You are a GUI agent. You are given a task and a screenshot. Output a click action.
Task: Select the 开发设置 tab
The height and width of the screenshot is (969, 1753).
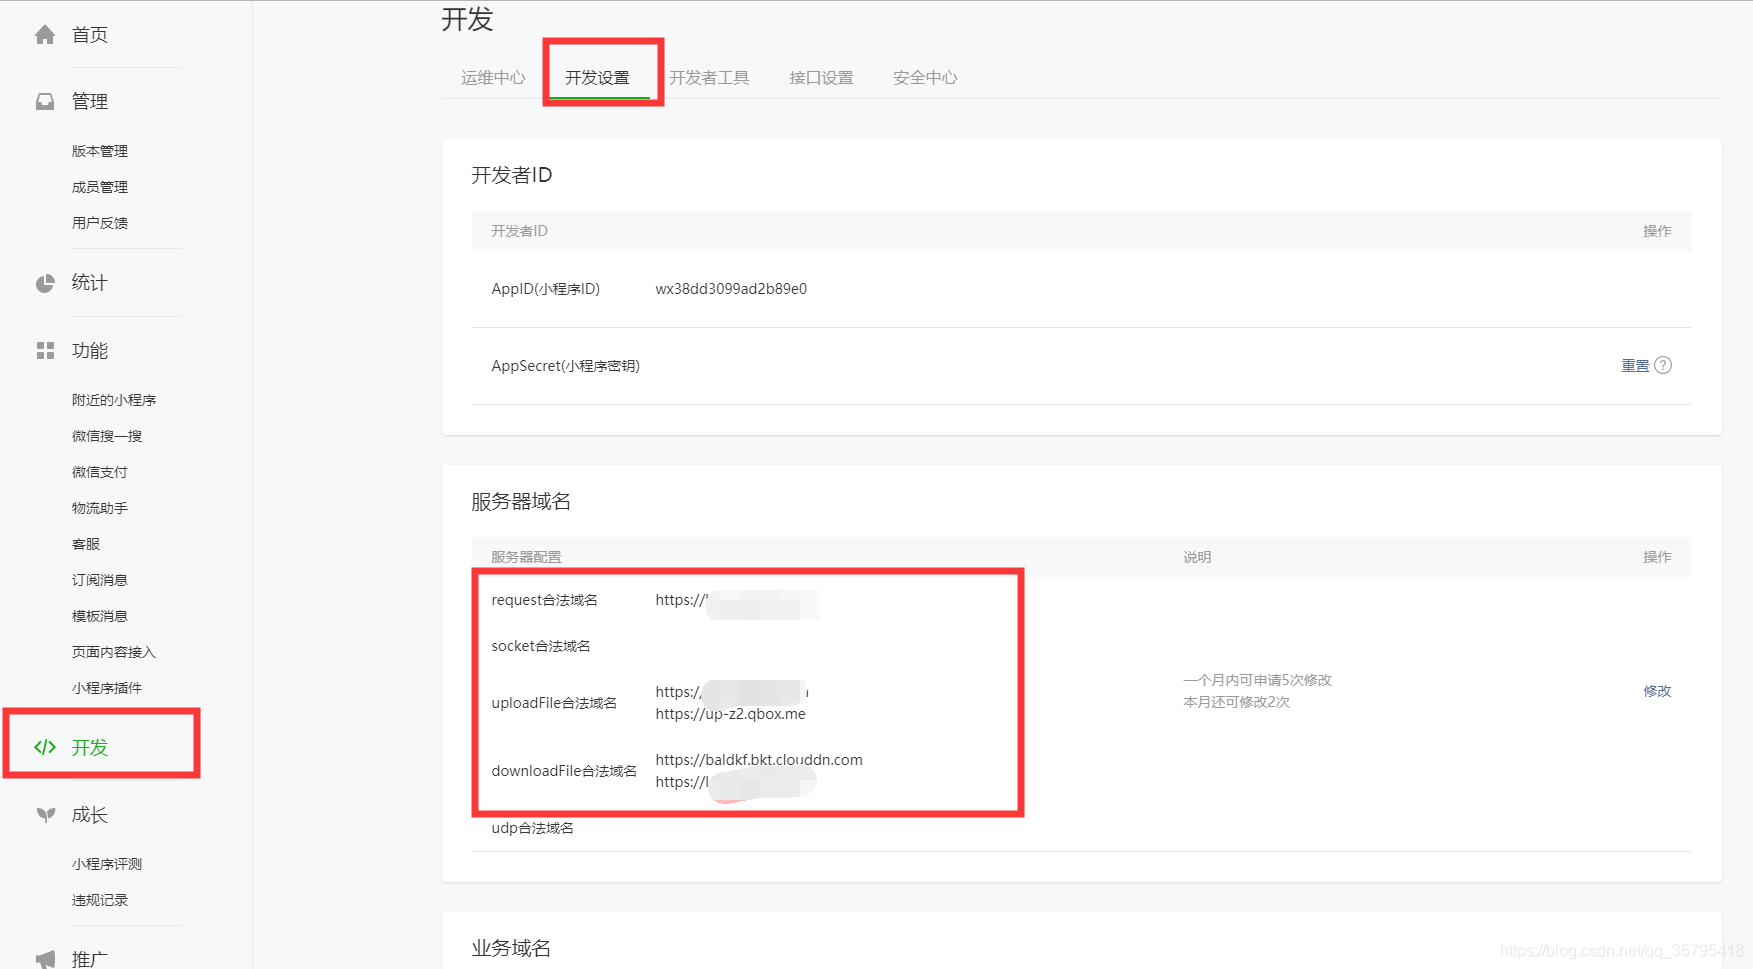(597, 77)
